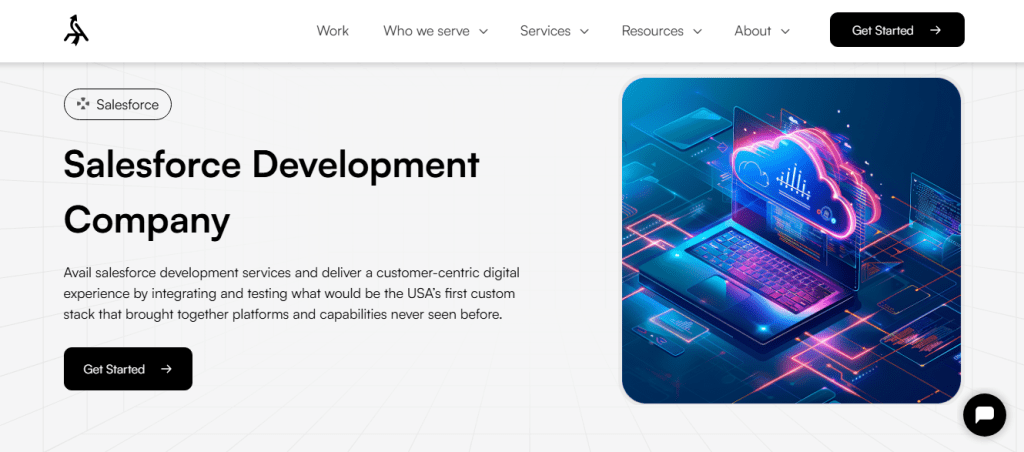Expand the Resources chevron
The image size is (1024, 452).
pos(697,31)
